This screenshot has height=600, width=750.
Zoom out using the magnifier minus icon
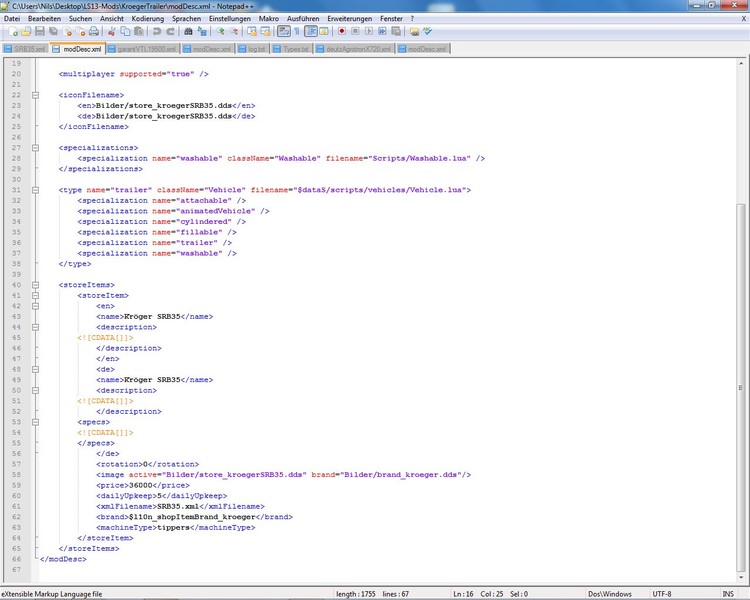coord(234,32)
